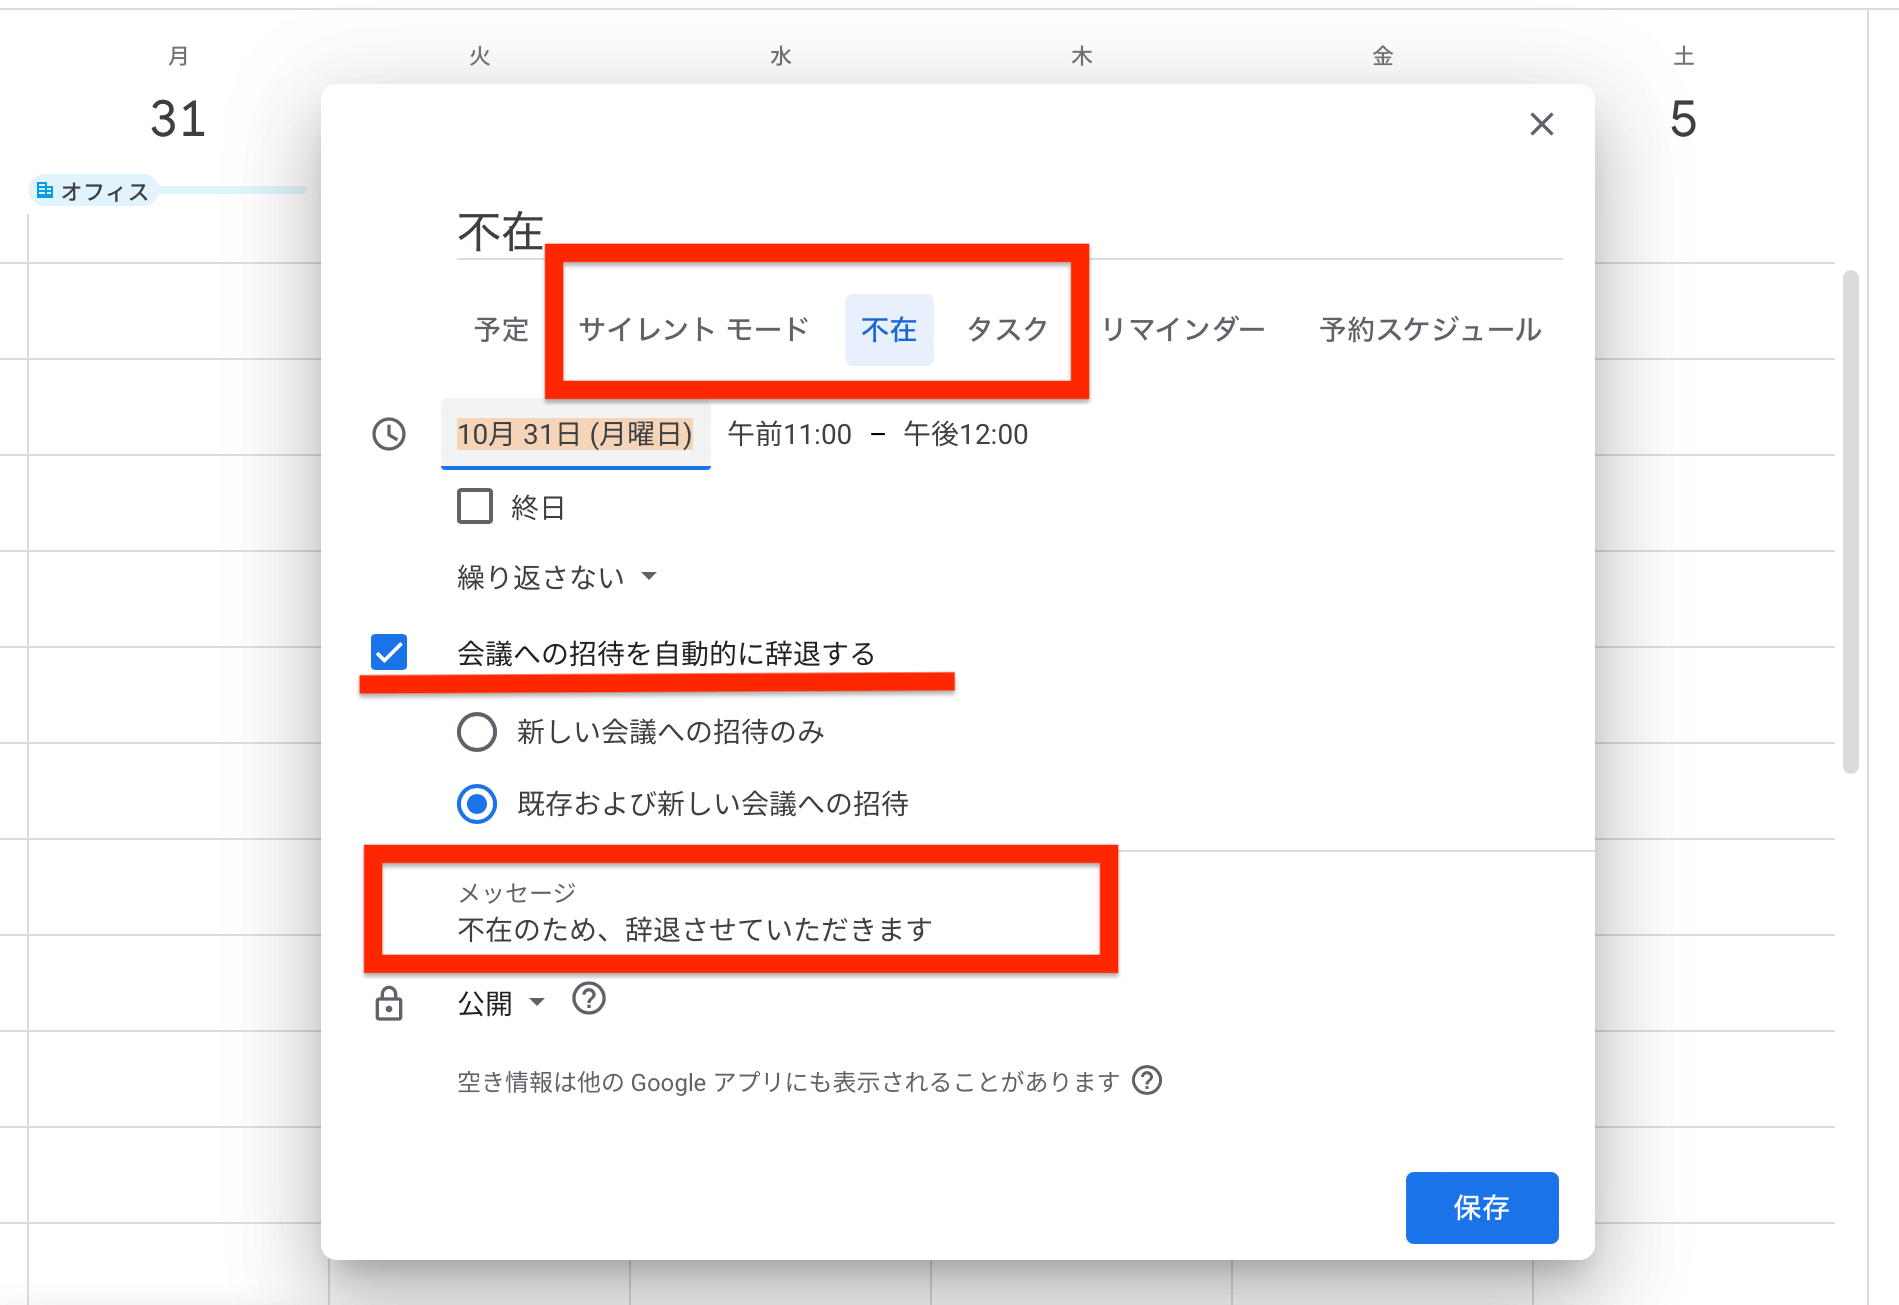Select the 新しい会議への招待のみ radio button

click(x=476, y=732)
